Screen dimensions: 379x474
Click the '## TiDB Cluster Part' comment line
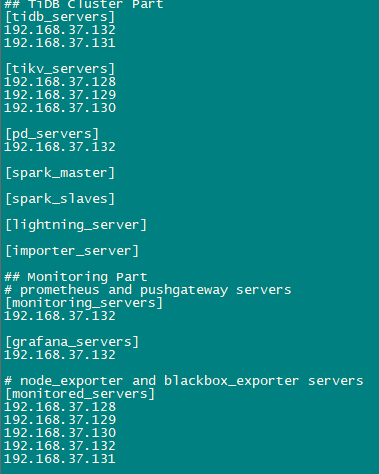tap(84, 5)
